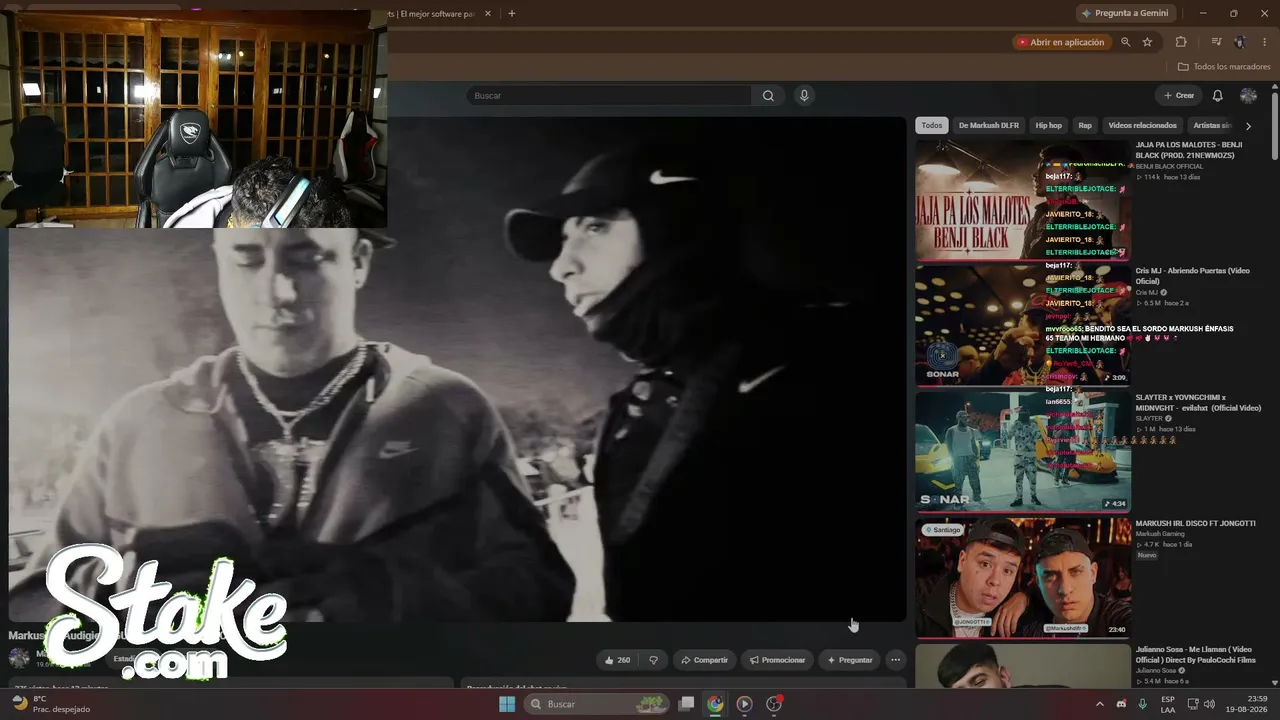This screenshot has height=720, width=1280.
Task: Click the Preguntar button
Action: (850, 660)
